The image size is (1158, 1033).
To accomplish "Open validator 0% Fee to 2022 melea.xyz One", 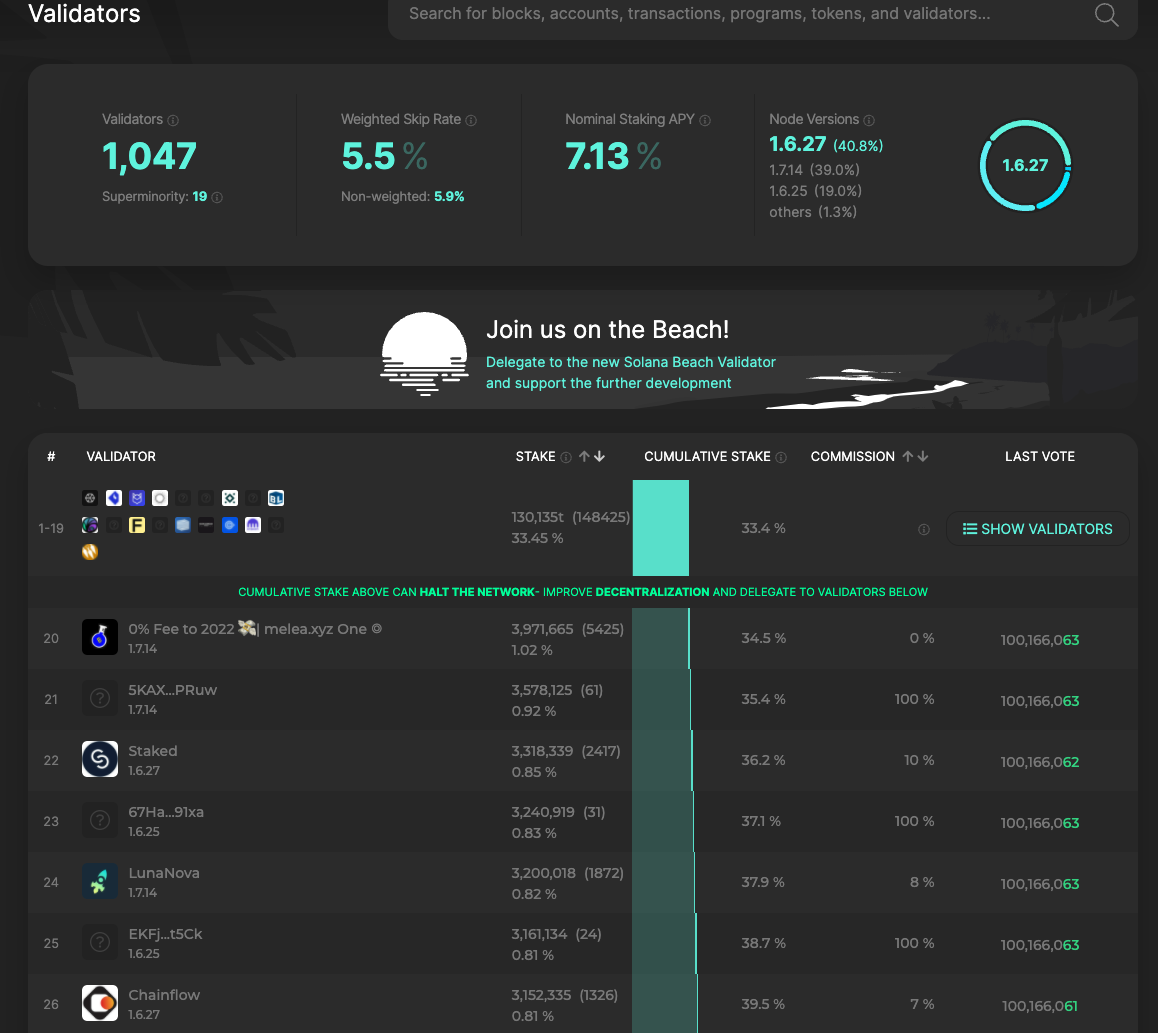I will [x=255, y=629].
